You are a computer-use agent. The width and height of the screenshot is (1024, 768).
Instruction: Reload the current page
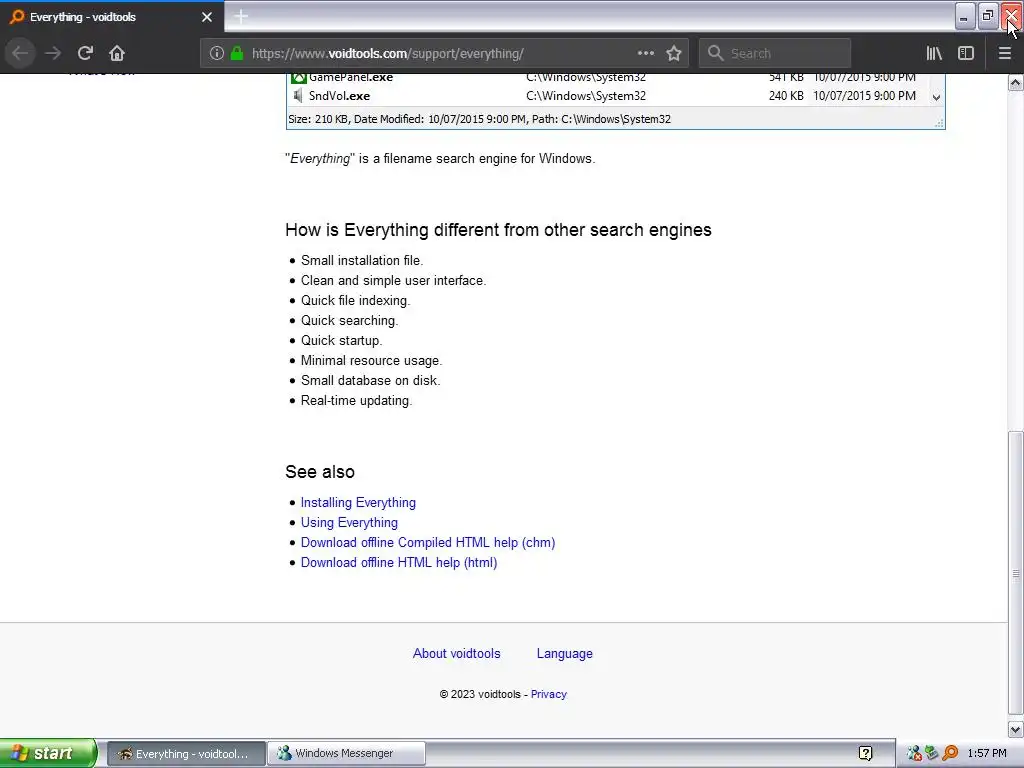coord(85,53)
